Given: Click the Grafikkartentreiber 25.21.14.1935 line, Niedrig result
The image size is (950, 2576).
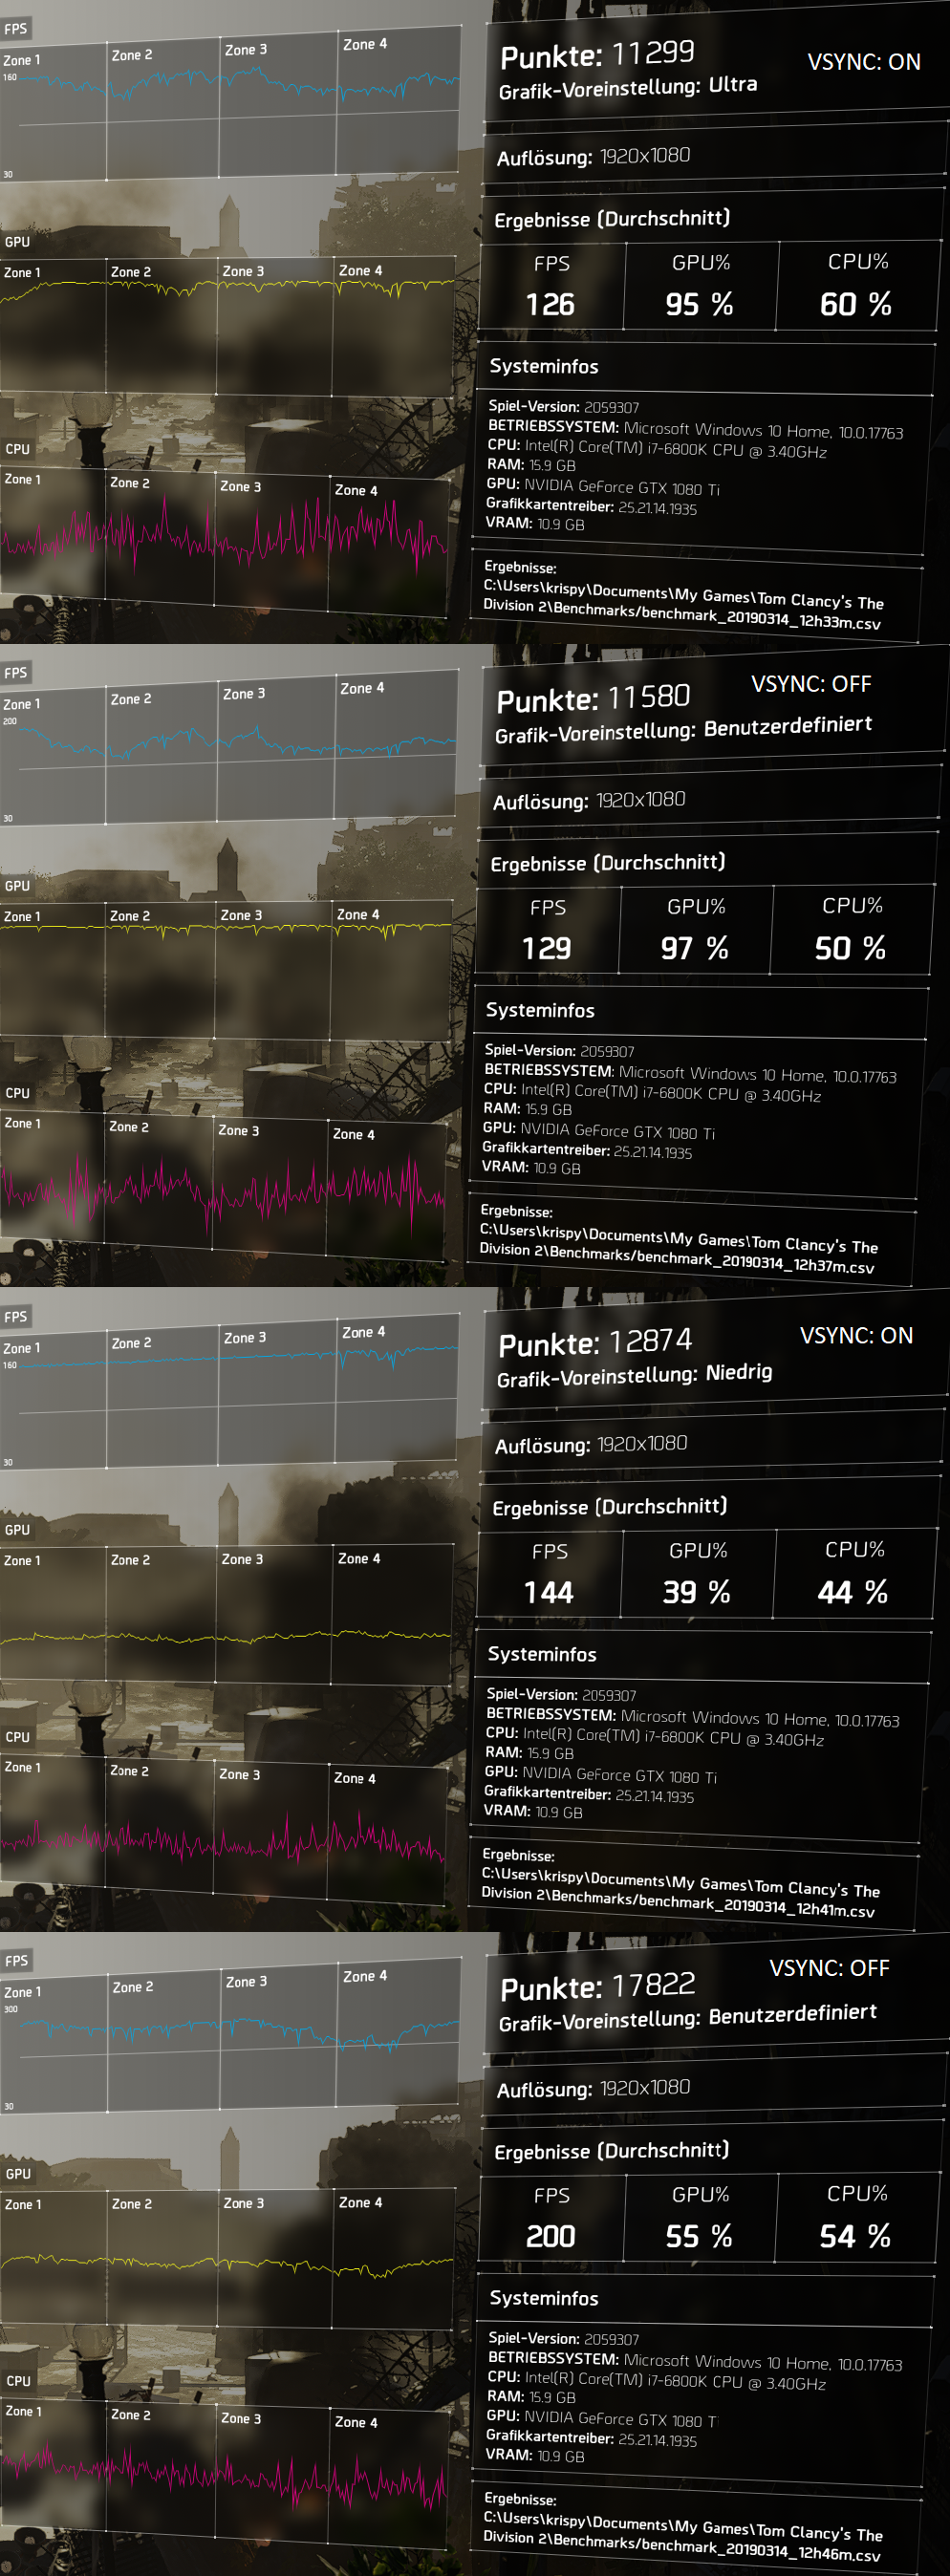Looking at the screenshot, I should click(588, 1795).
